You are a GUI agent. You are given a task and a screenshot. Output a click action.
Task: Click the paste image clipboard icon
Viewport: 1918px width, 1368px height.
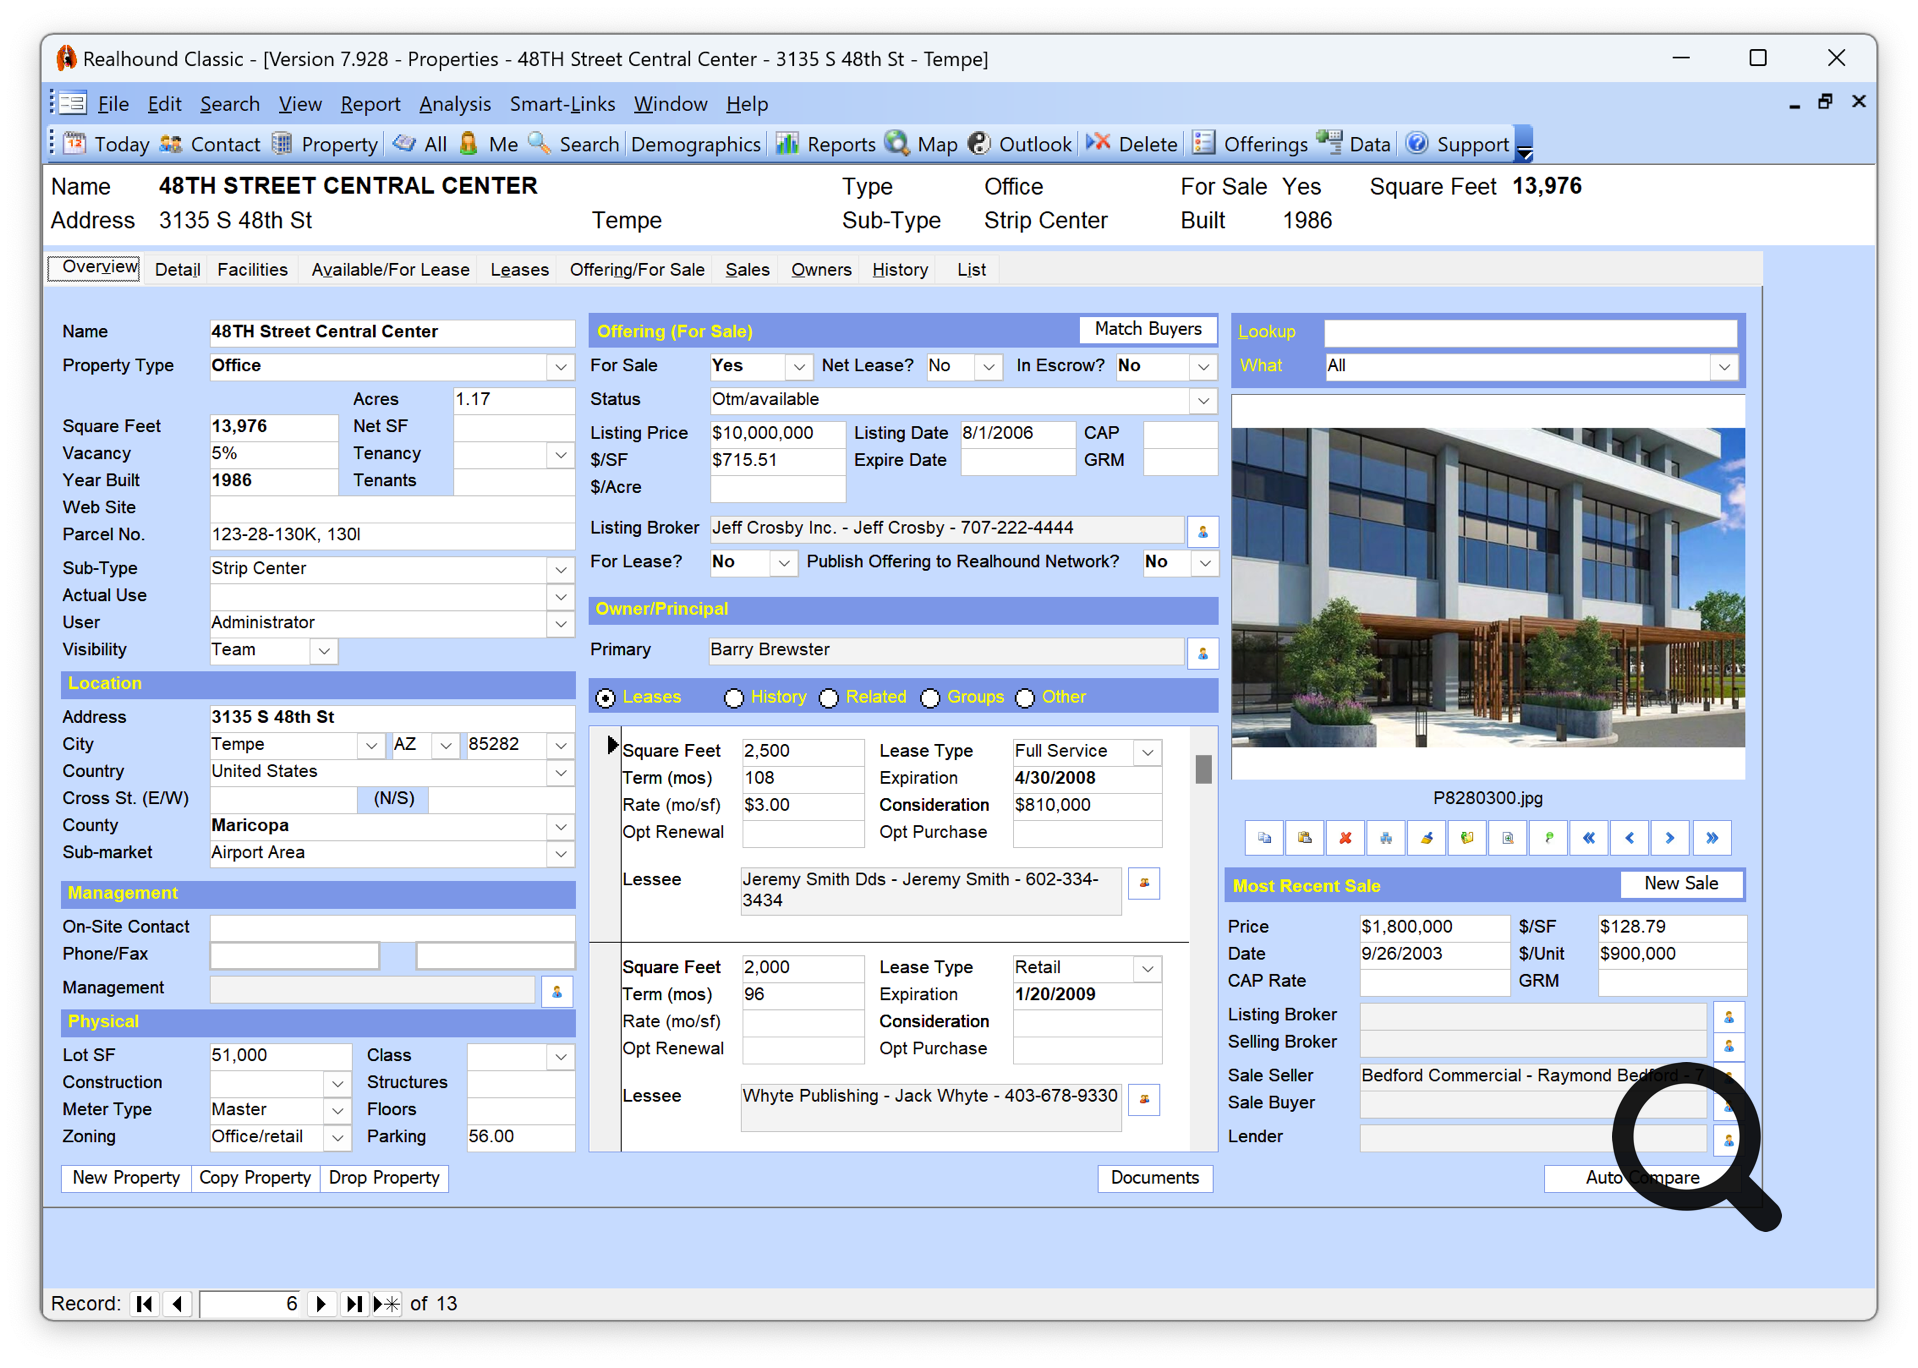[x=1305, y=838]
